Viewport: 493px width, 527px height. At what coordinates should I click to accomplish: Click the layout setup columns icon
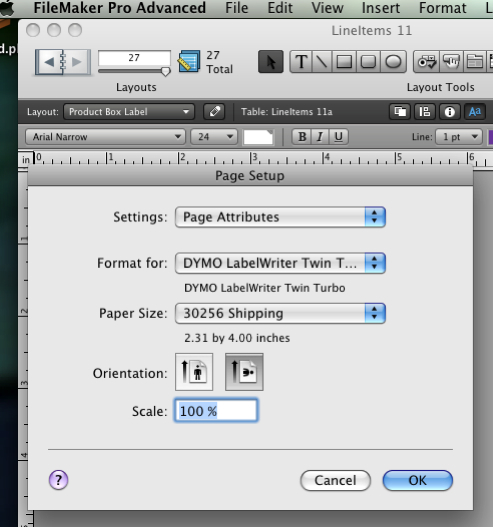(x=425, y=112)
